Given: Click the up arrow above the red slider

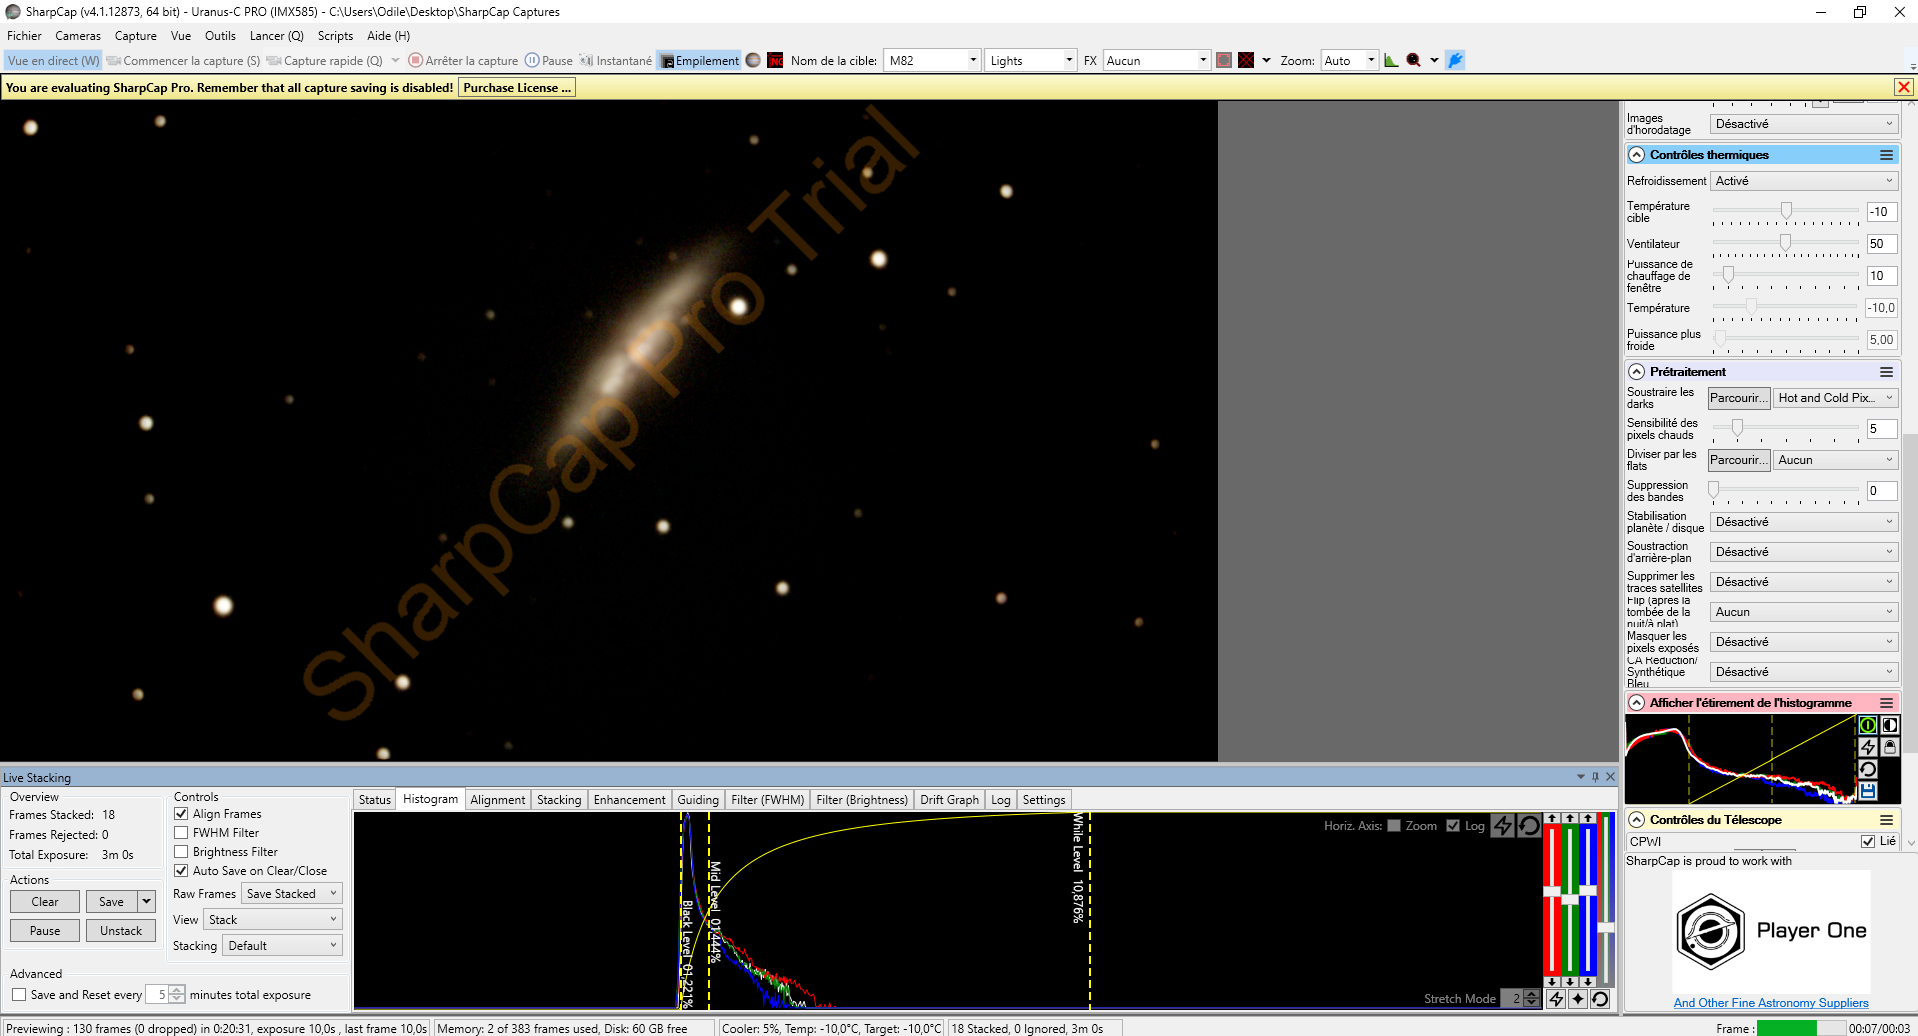Looking at the screenshot, I should click(1552, 818).
